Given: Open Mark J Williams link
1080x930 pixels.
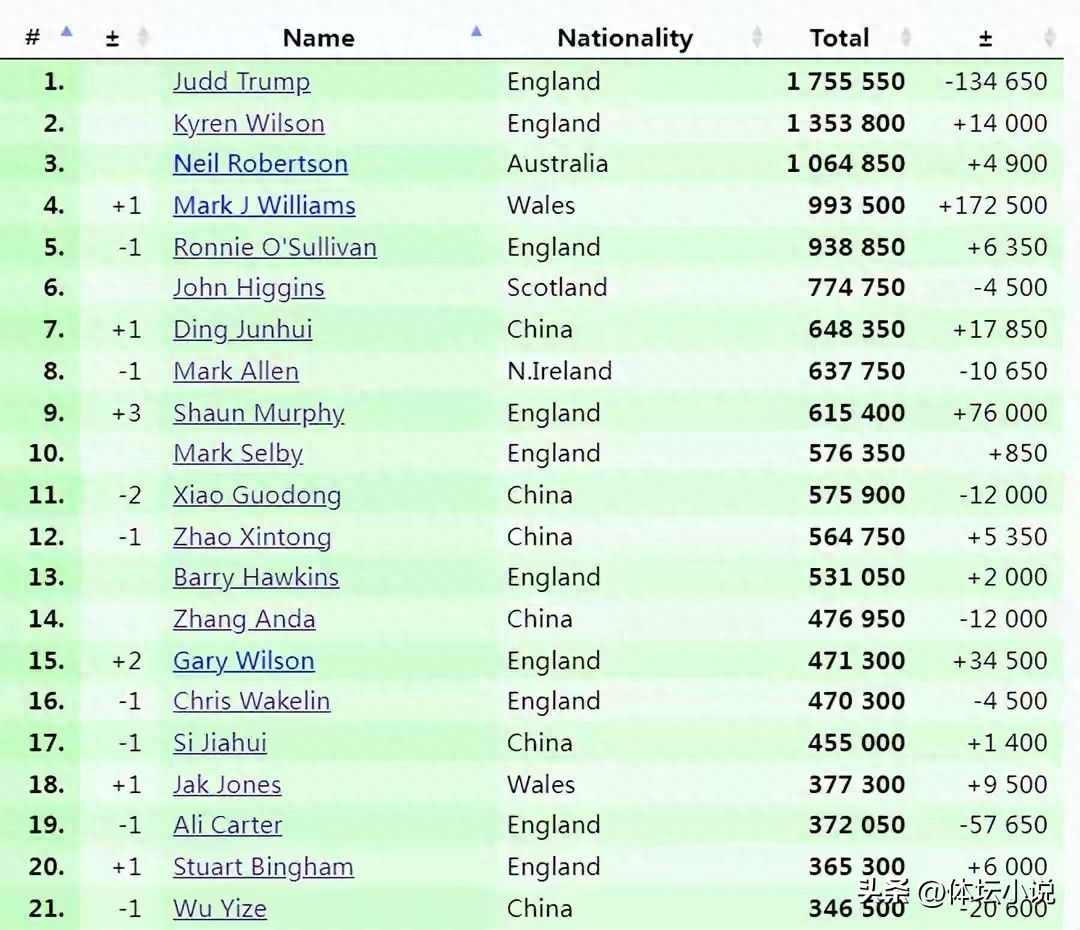Looking at the screenshot, I should 264,206.
